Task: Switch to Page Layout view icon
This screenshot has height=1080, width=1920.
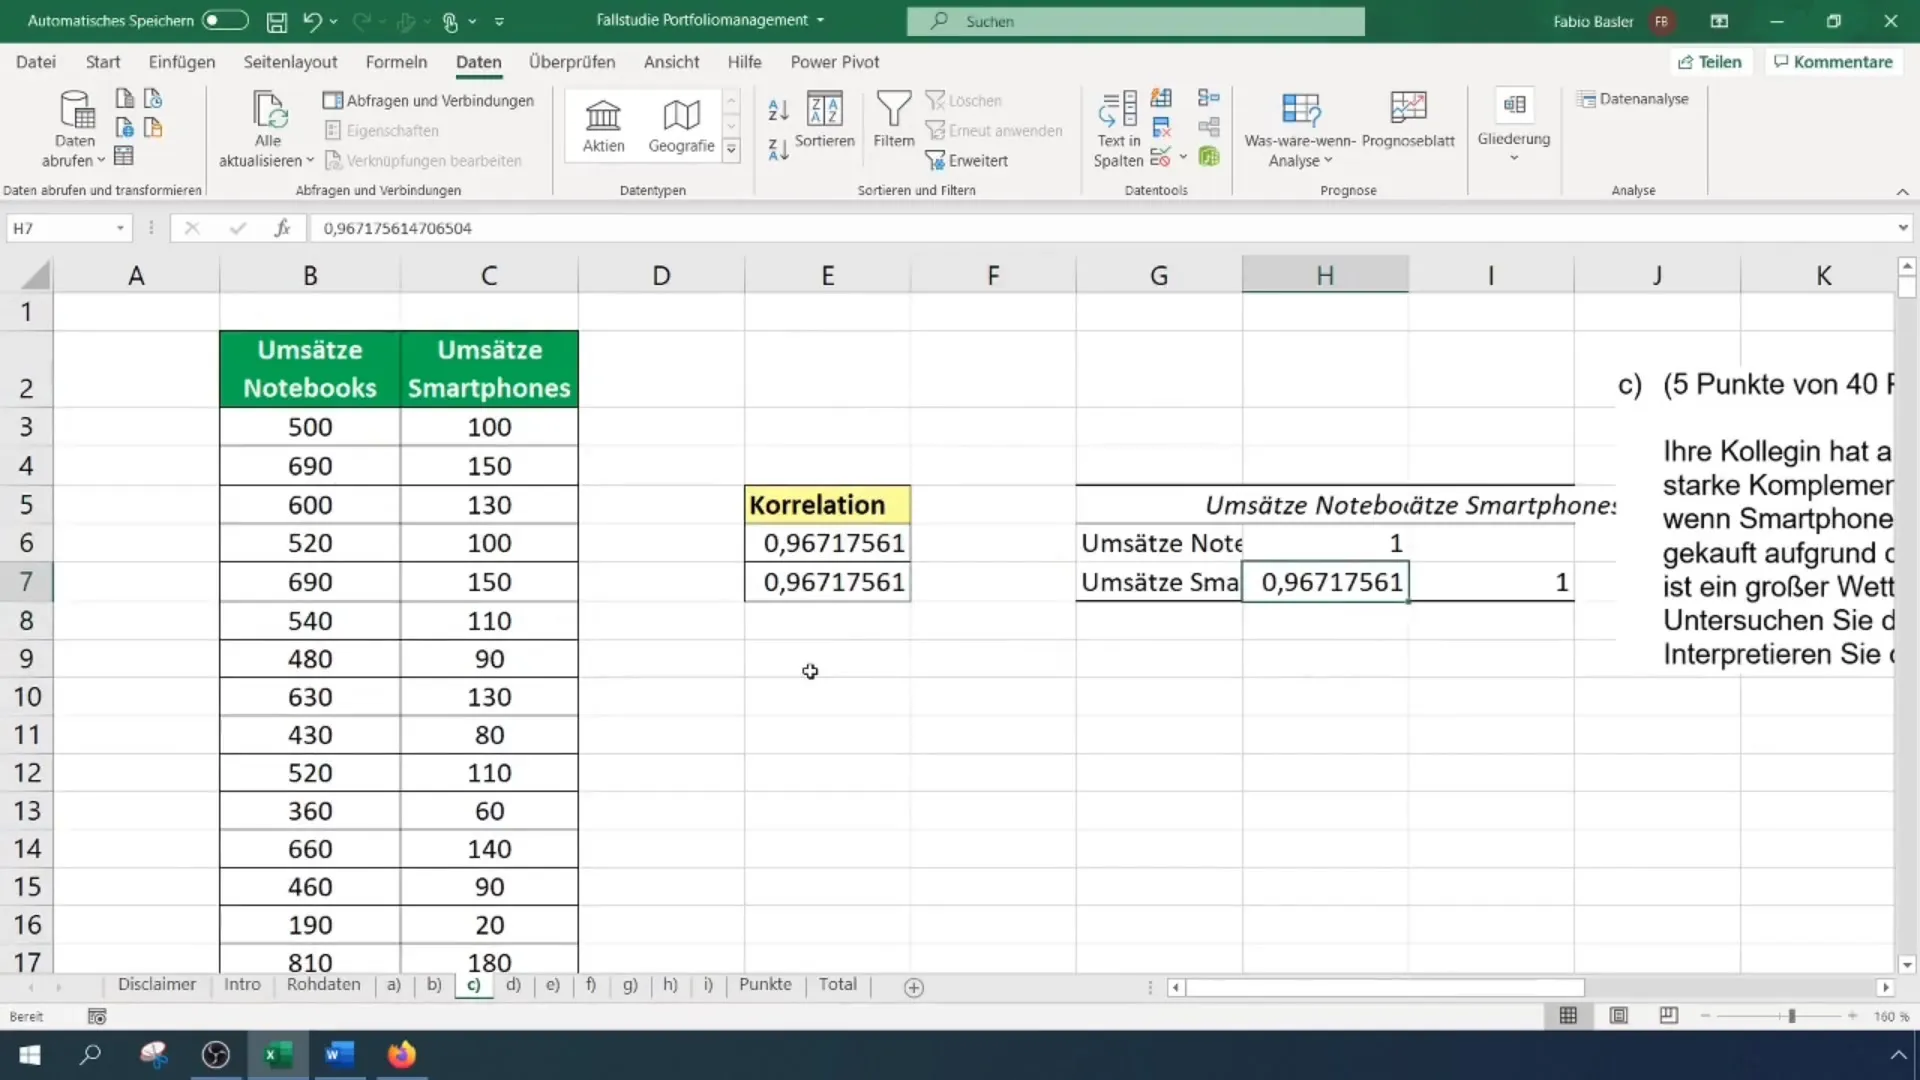Action: (1618, 1016)
